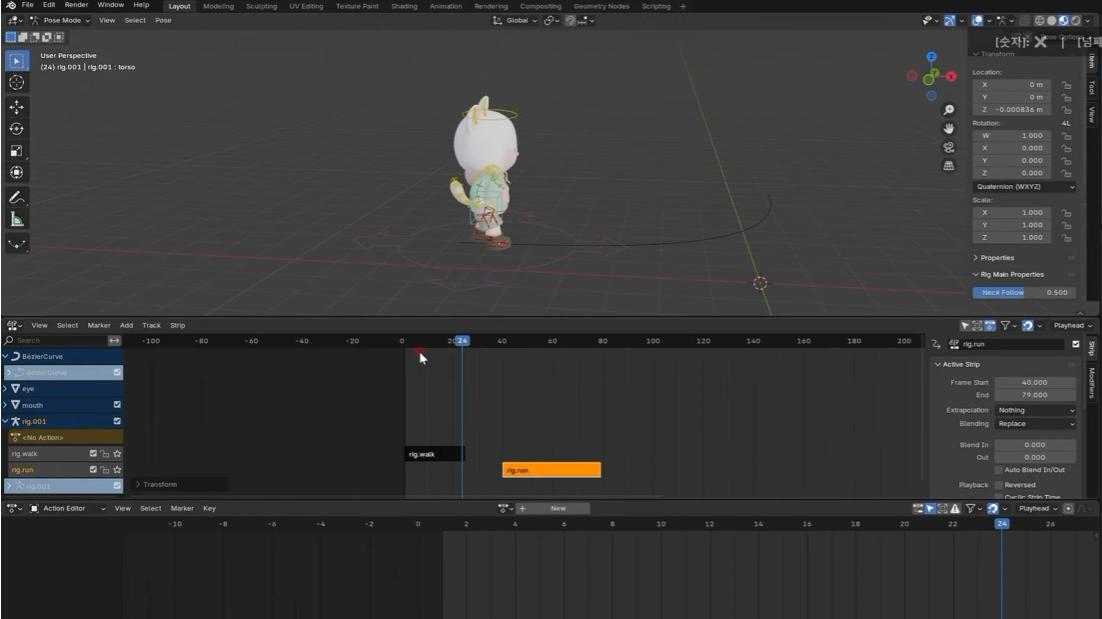Viewport: 1102px width, 619px height.
Task: Open Extrapolation Nothing dropdown
Action: coord(1036,410)
